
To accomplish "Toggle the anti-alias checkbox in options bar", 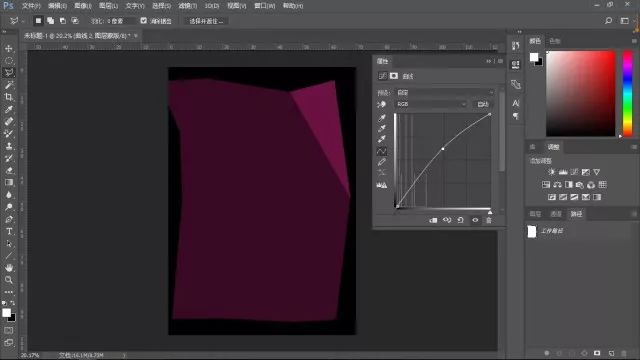I will point(144,20).
